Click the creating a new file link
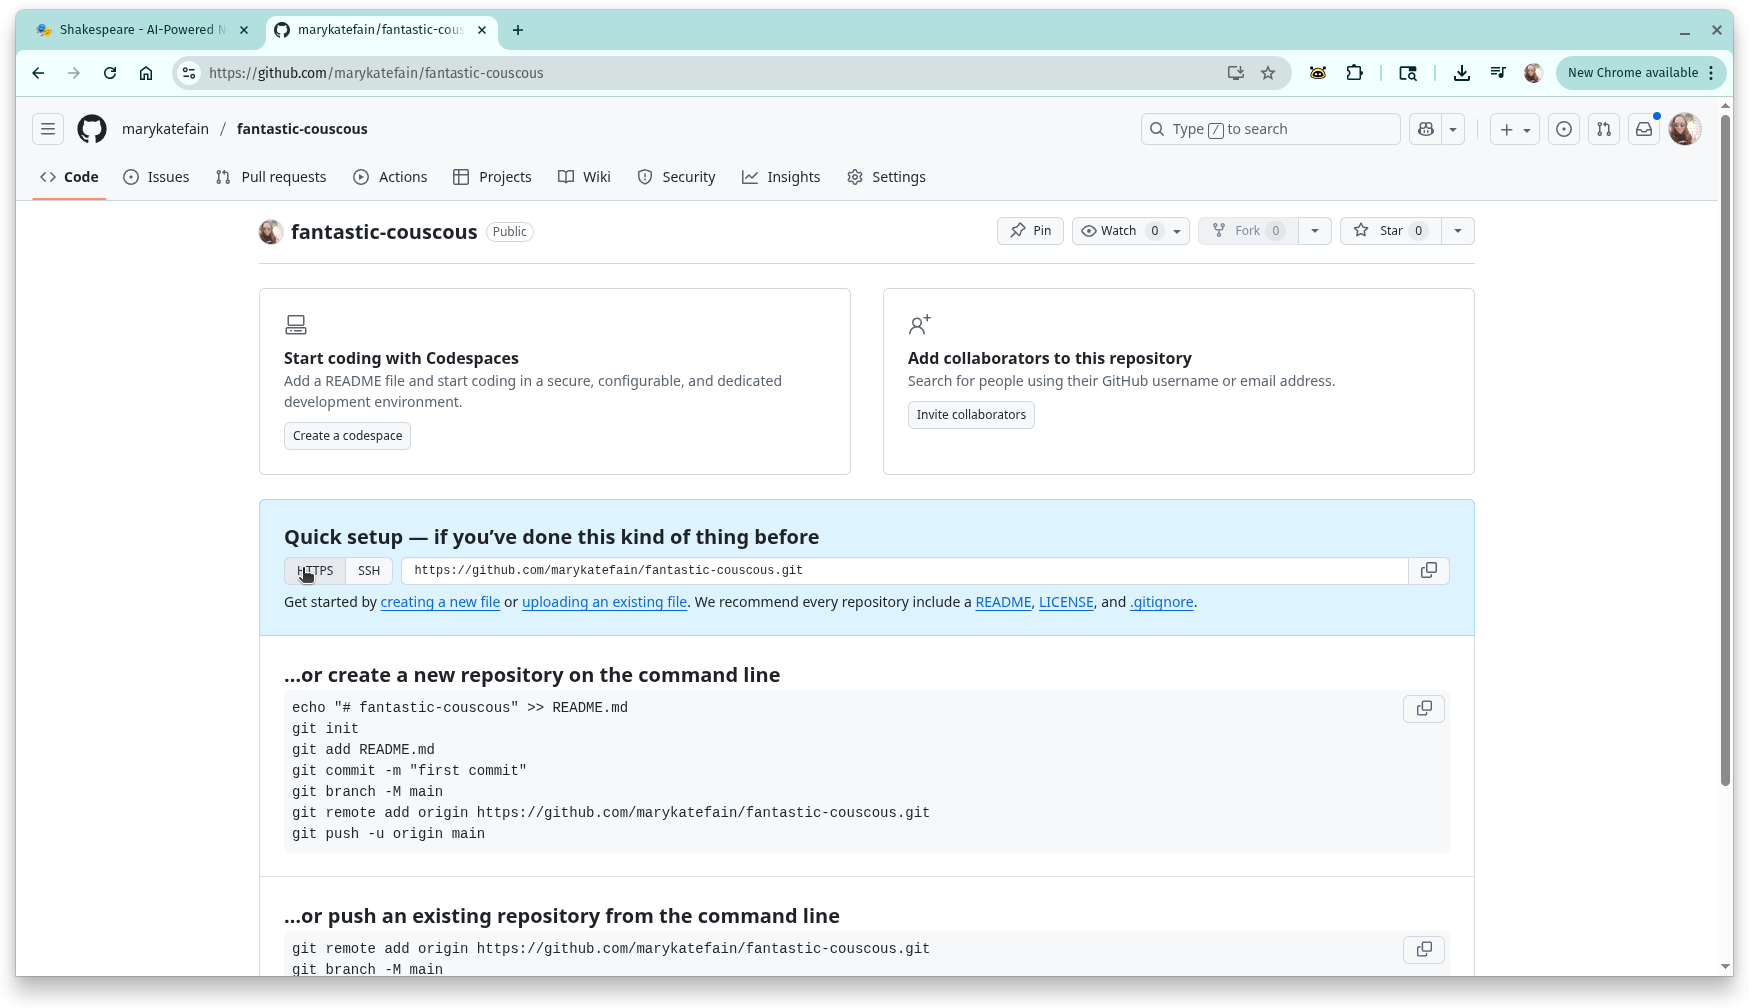This screenshot has height=1008, width=1749. 440,602
